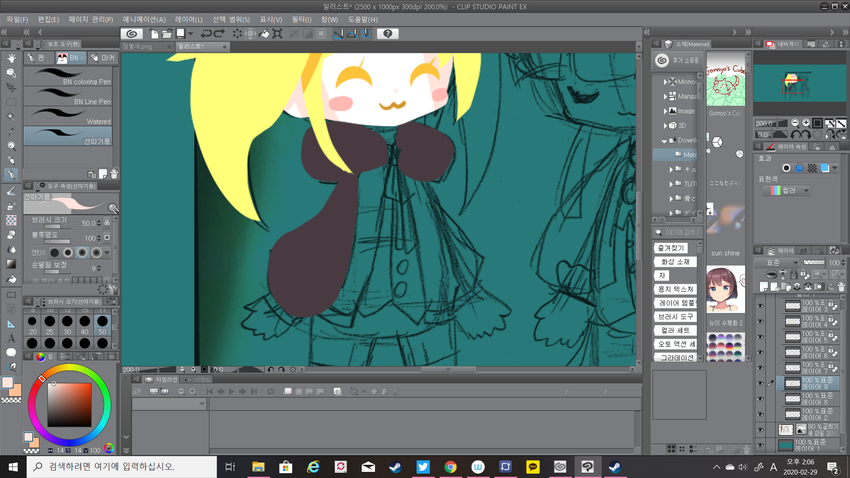Select the highlighted Pen tool in toolbox

(x=11, y=175)
